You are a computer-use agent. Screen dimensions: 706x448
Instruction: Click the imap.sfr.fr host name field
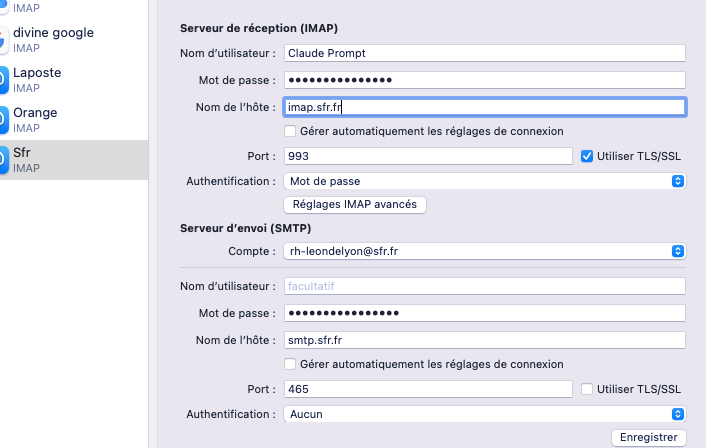(x=484, y=107)
